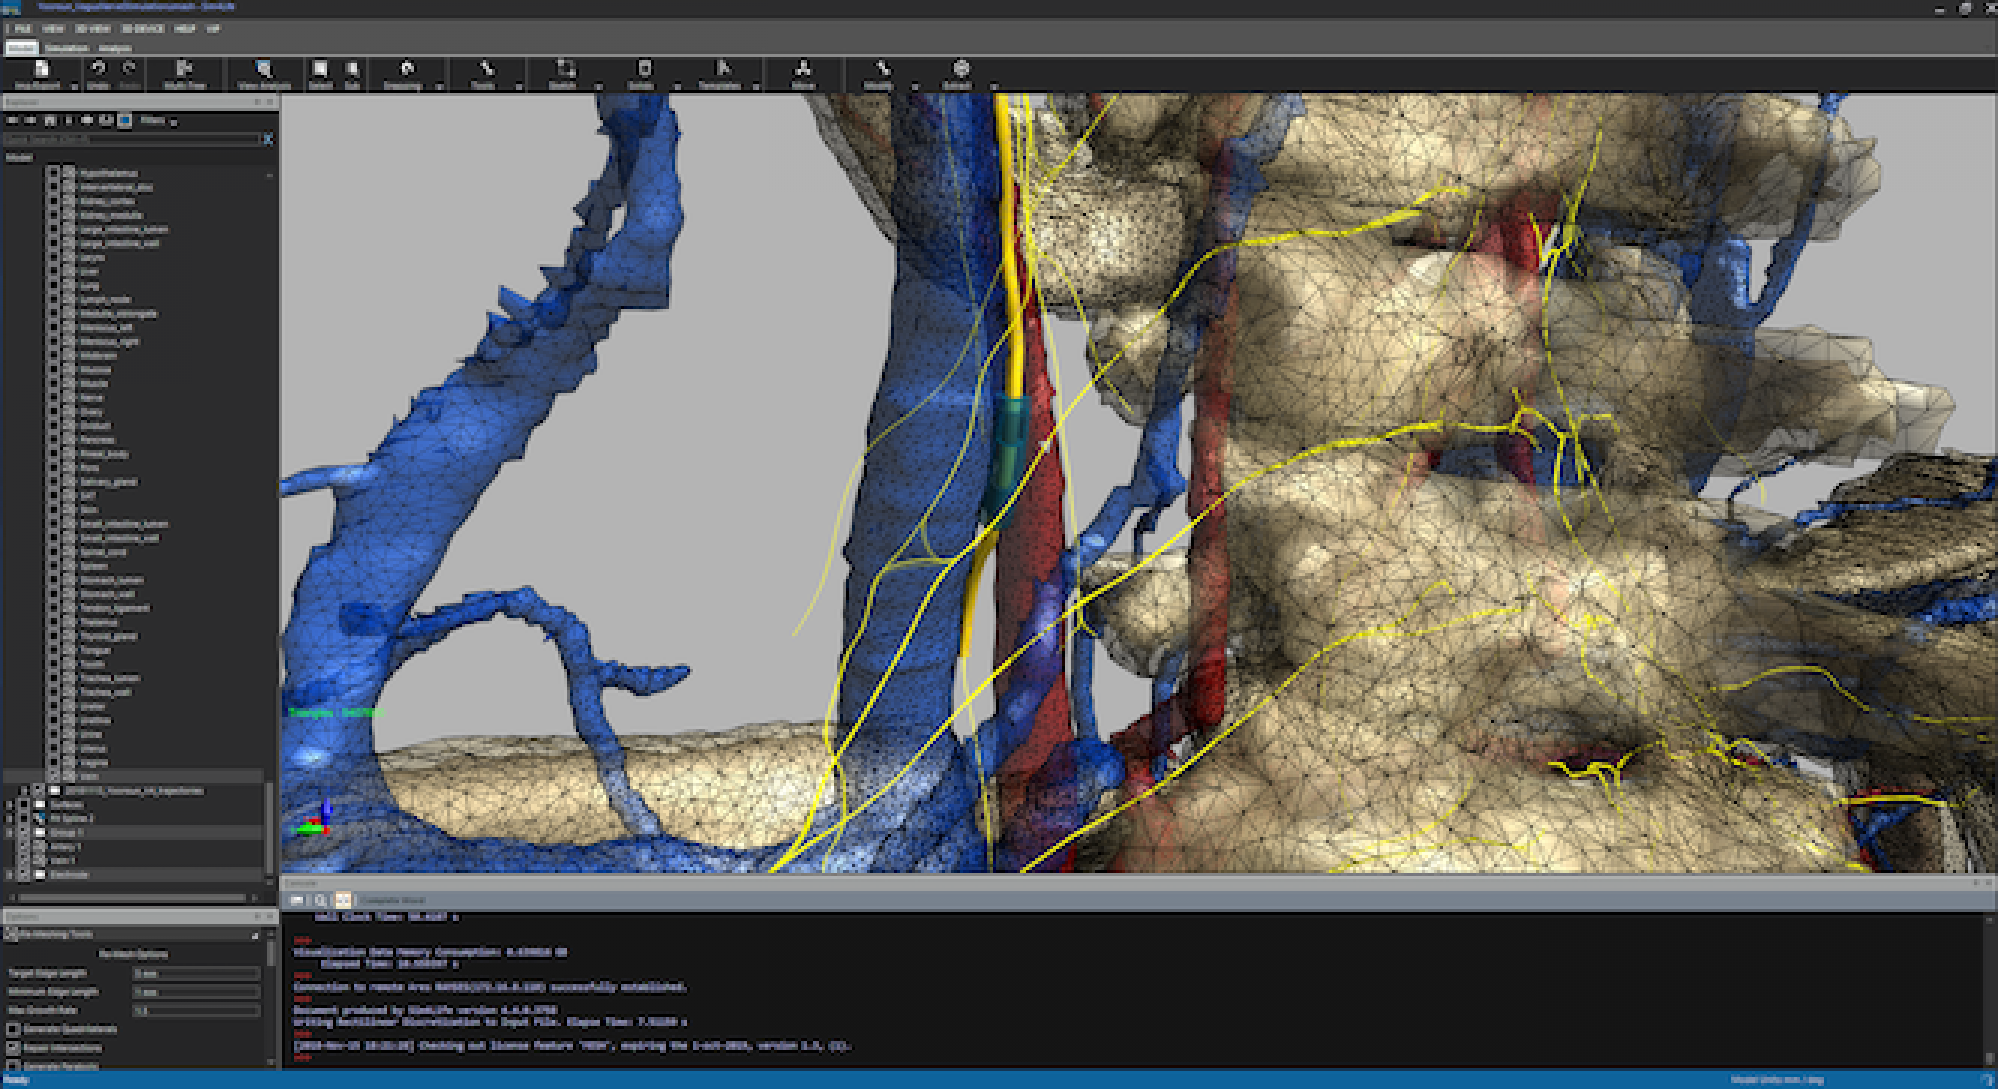The height and width of the screenshot is (1089, 1998).
Task: Click the Extract toolbar icon
Action: point(960,70)
